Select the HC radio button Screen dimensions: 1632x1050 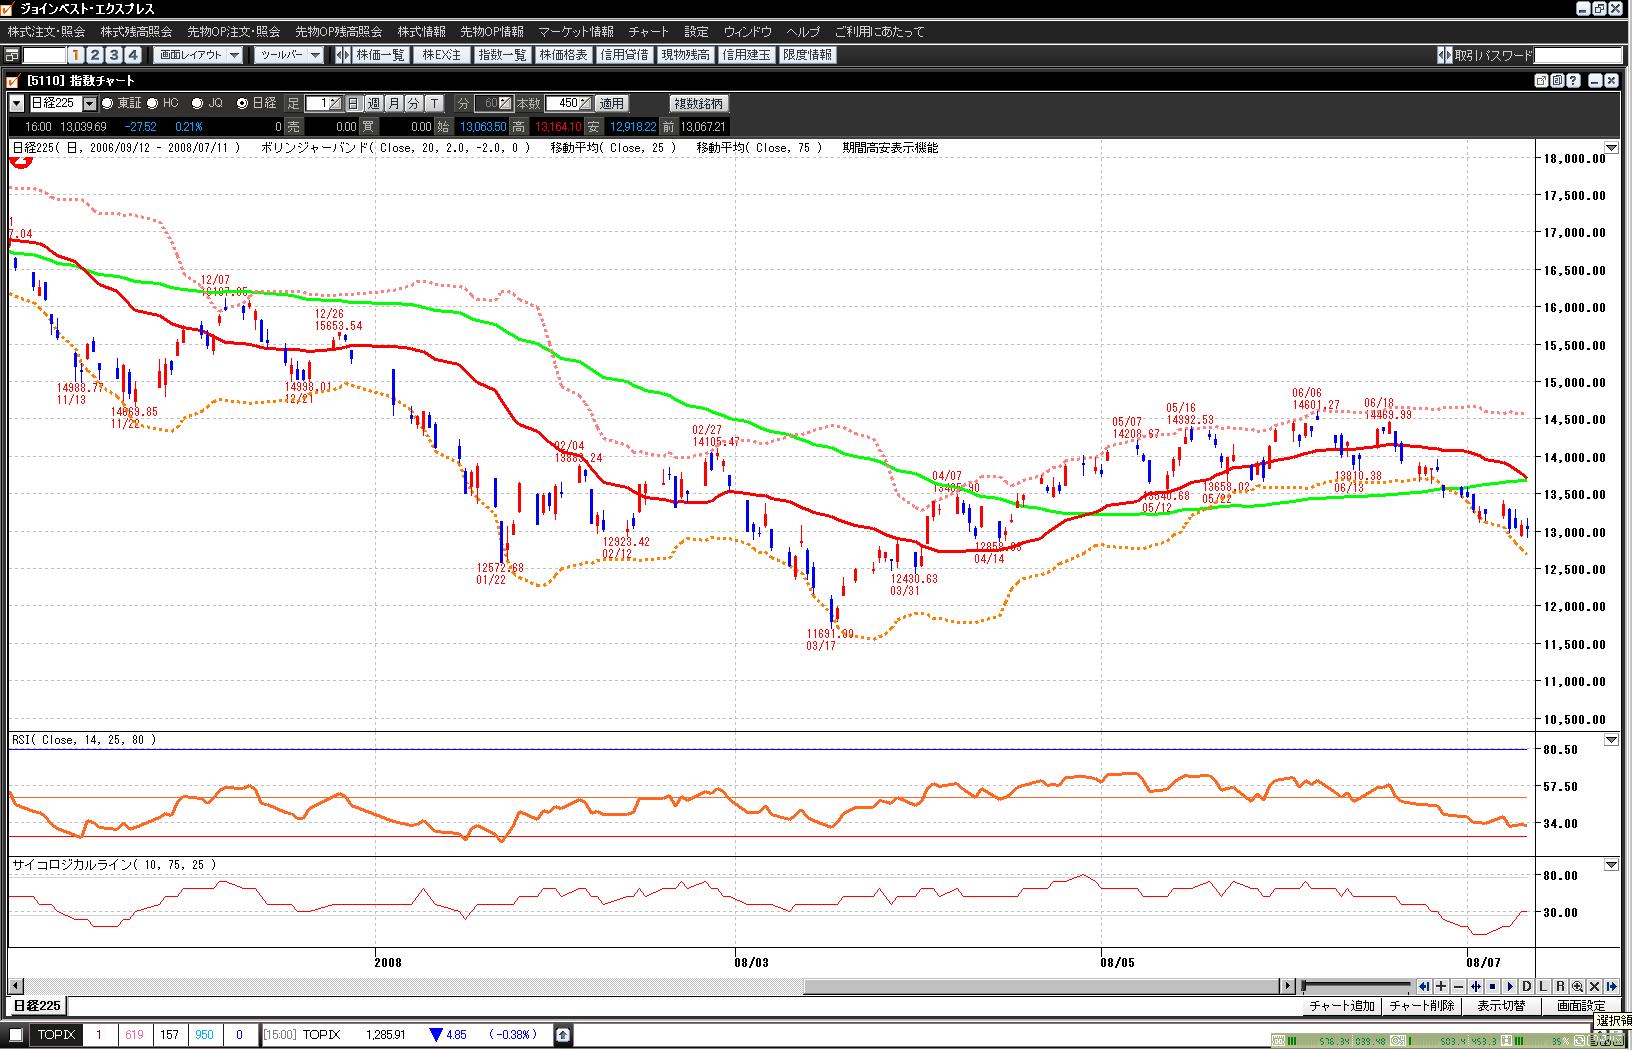[153, 103]
